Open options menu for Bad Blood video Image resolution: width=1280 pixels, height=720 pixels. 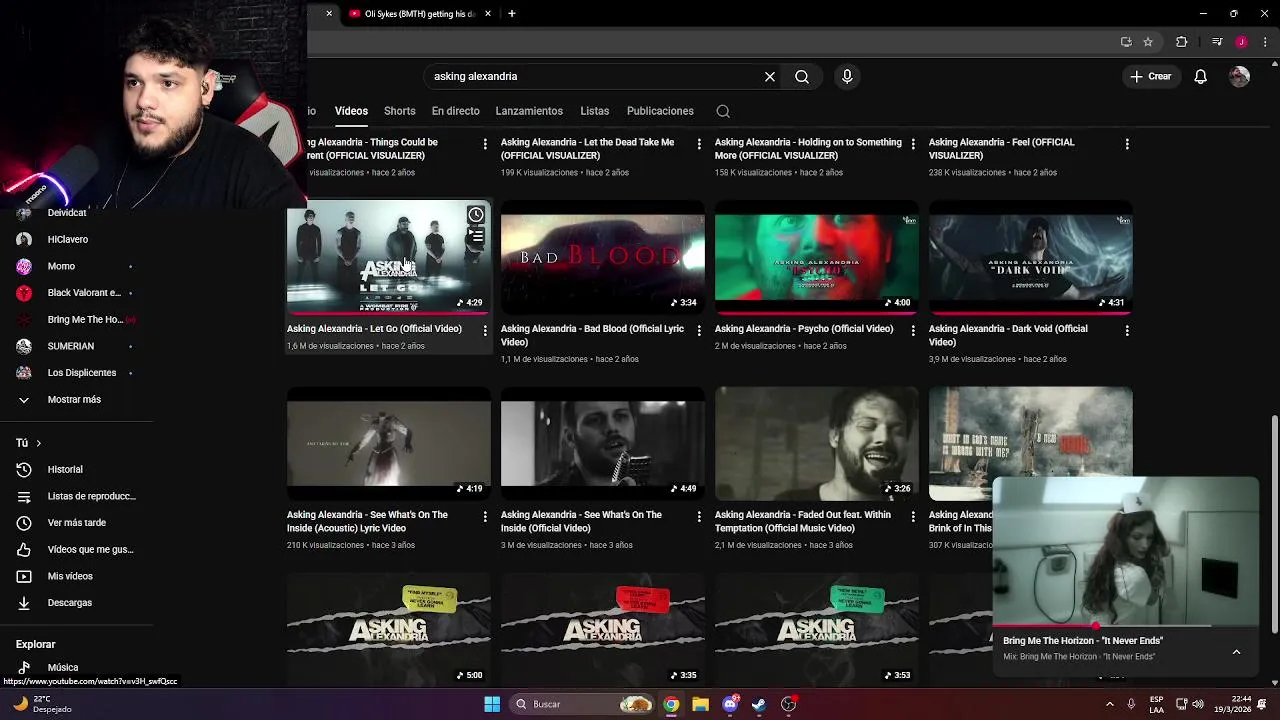tap(699, 330)
